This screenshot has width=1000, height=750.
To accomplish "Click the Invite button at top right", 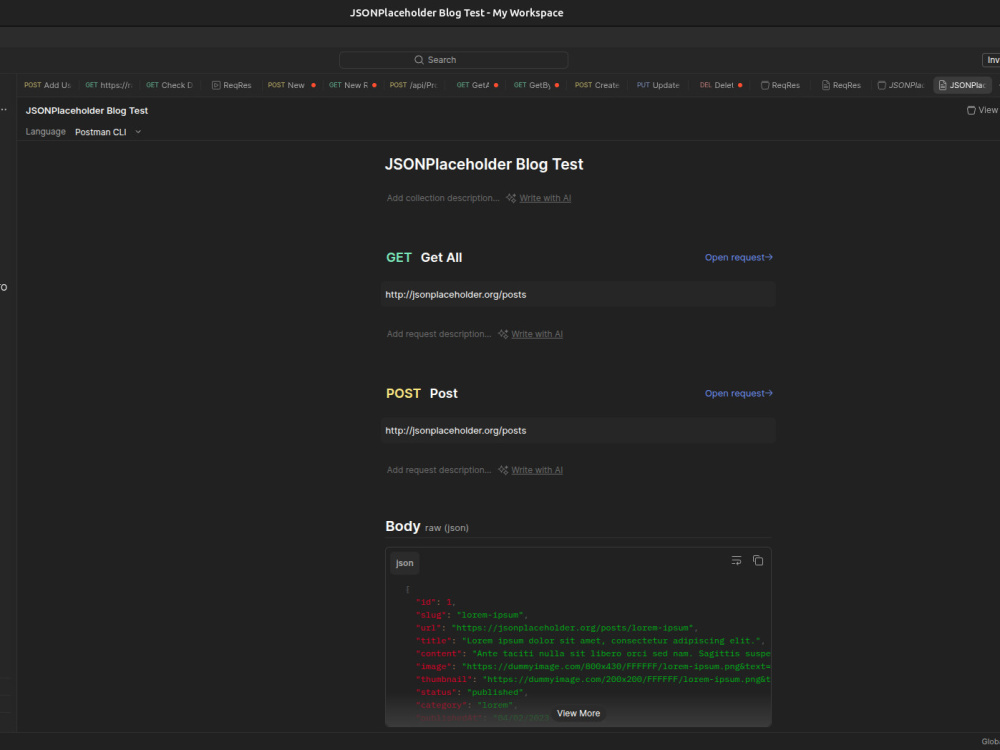I will (991, 60).
